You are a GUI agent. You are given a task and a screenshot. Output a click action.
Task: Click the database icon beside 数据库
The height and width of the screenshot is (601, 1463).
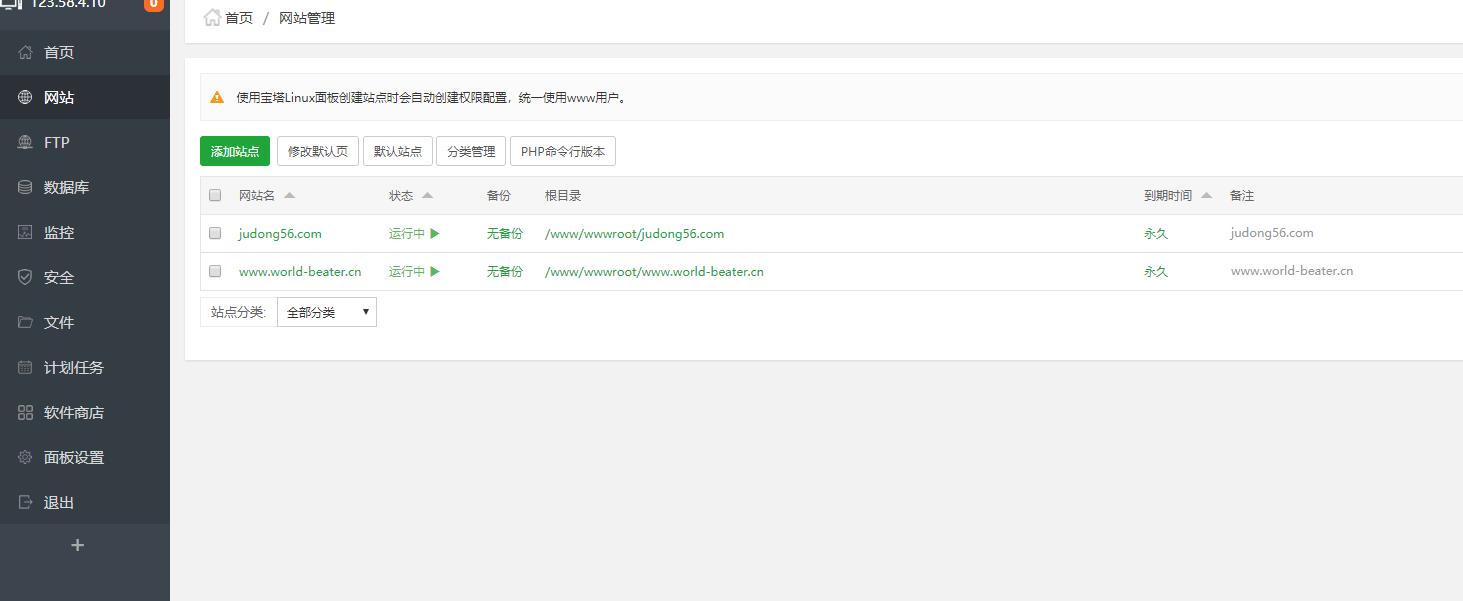pyautogui.click(x=25, y=187)
